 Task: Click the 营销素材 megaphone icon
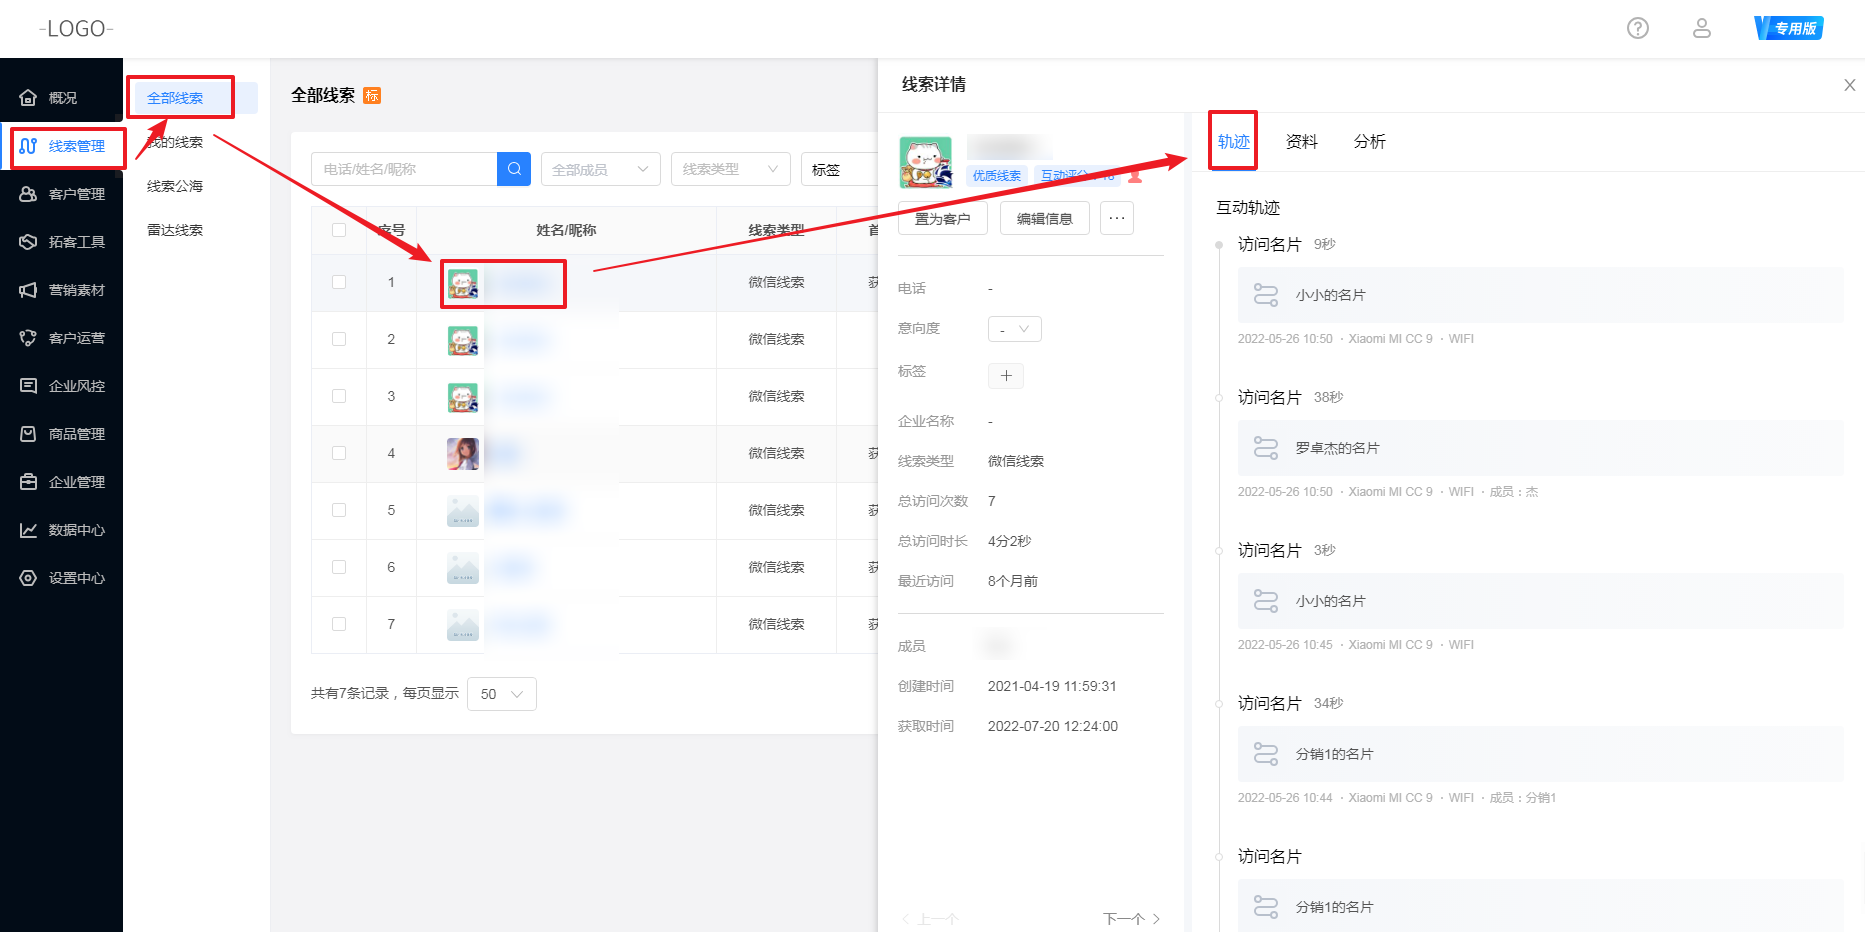click(29, 290)
